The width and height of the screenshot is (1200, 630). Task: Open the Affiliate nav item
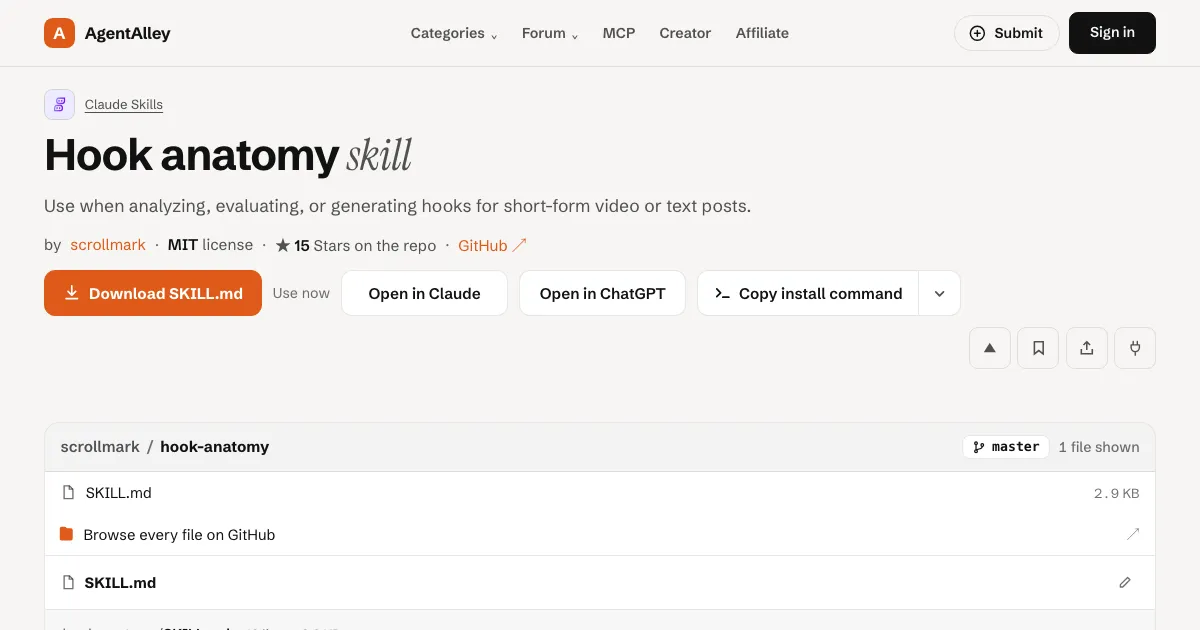[762, 33]
